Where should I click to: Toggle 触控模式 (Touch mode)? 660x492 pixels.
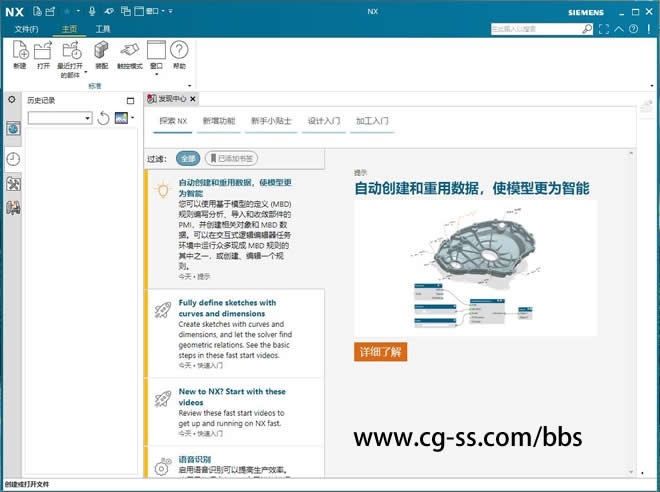129,50
